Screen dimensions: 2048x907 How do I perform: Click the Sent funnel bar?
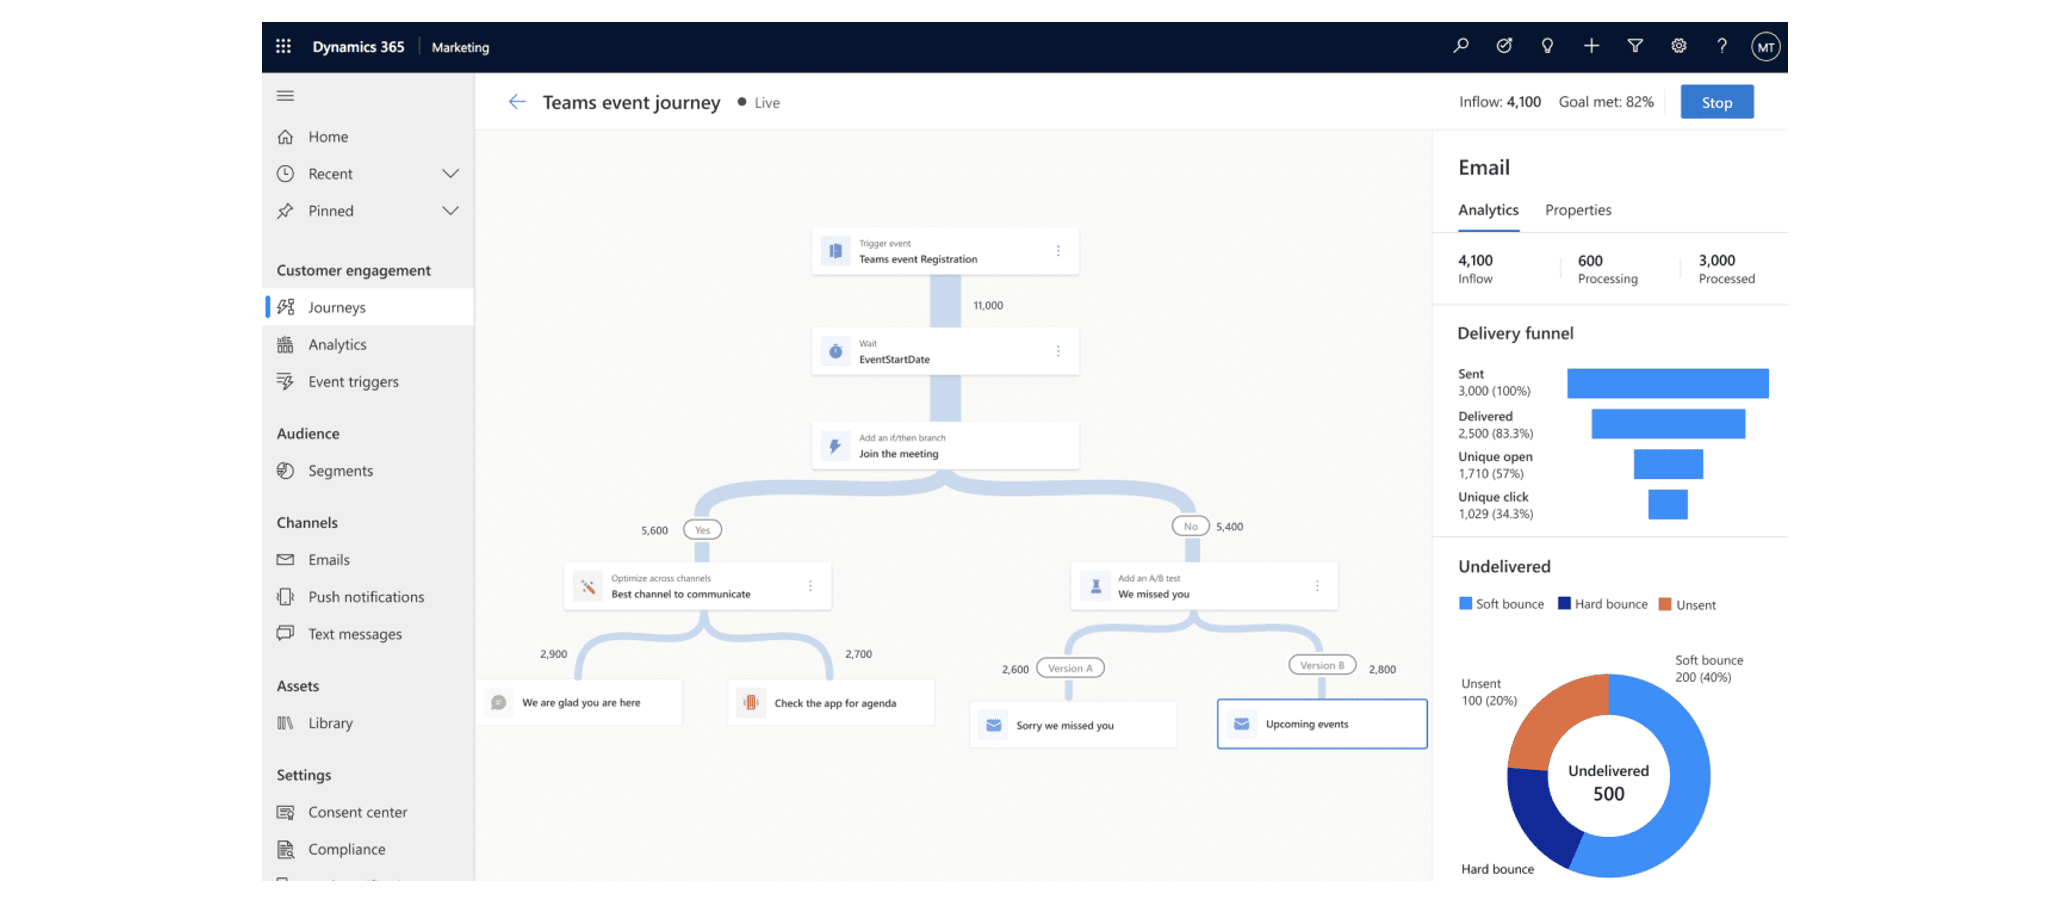tap(1667, 383)
